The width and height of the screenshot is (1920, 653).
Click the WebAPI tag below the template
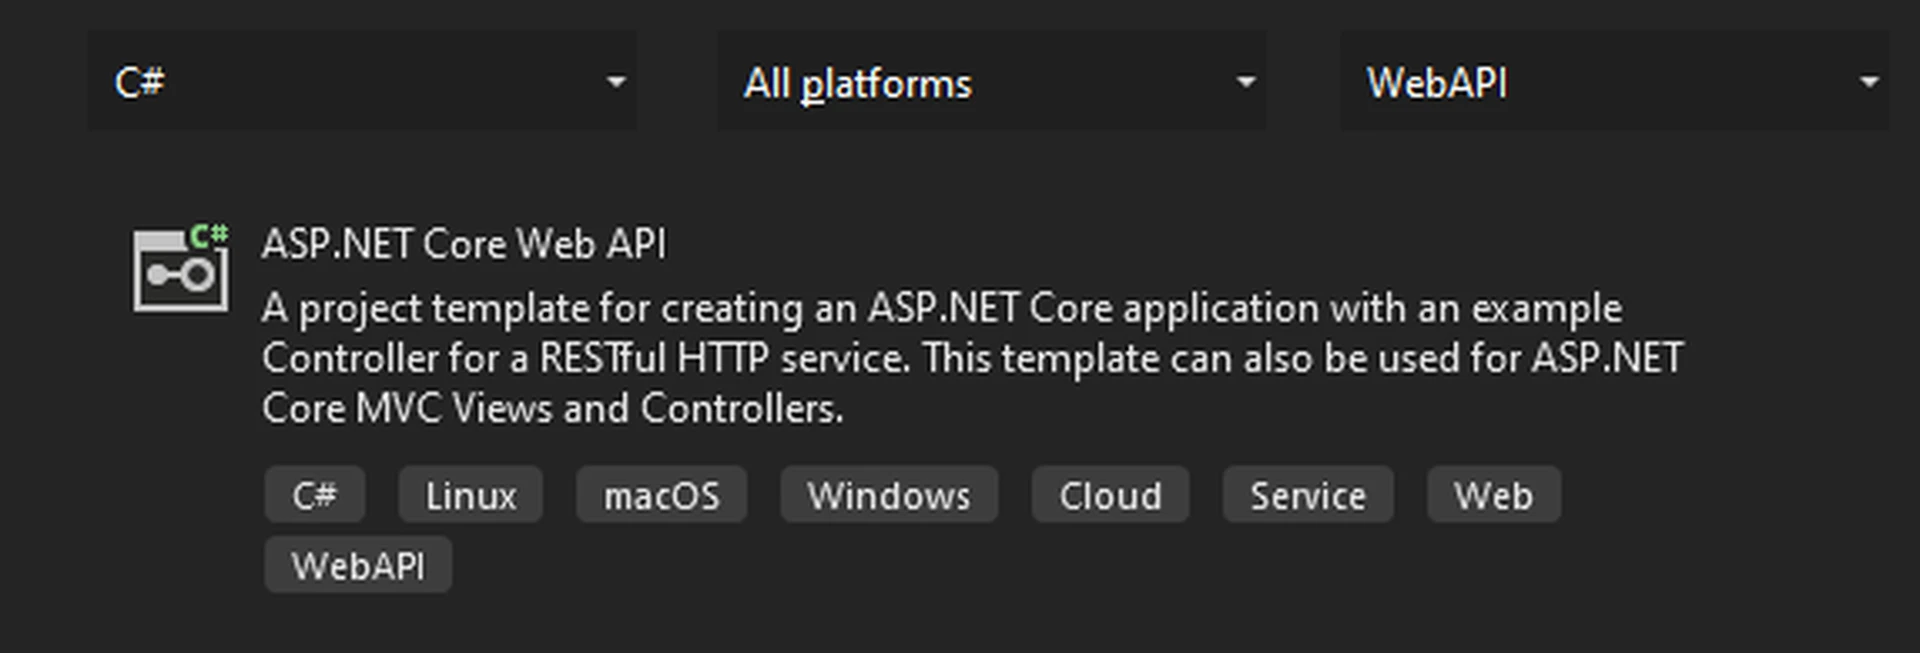[x=358, y=566]
